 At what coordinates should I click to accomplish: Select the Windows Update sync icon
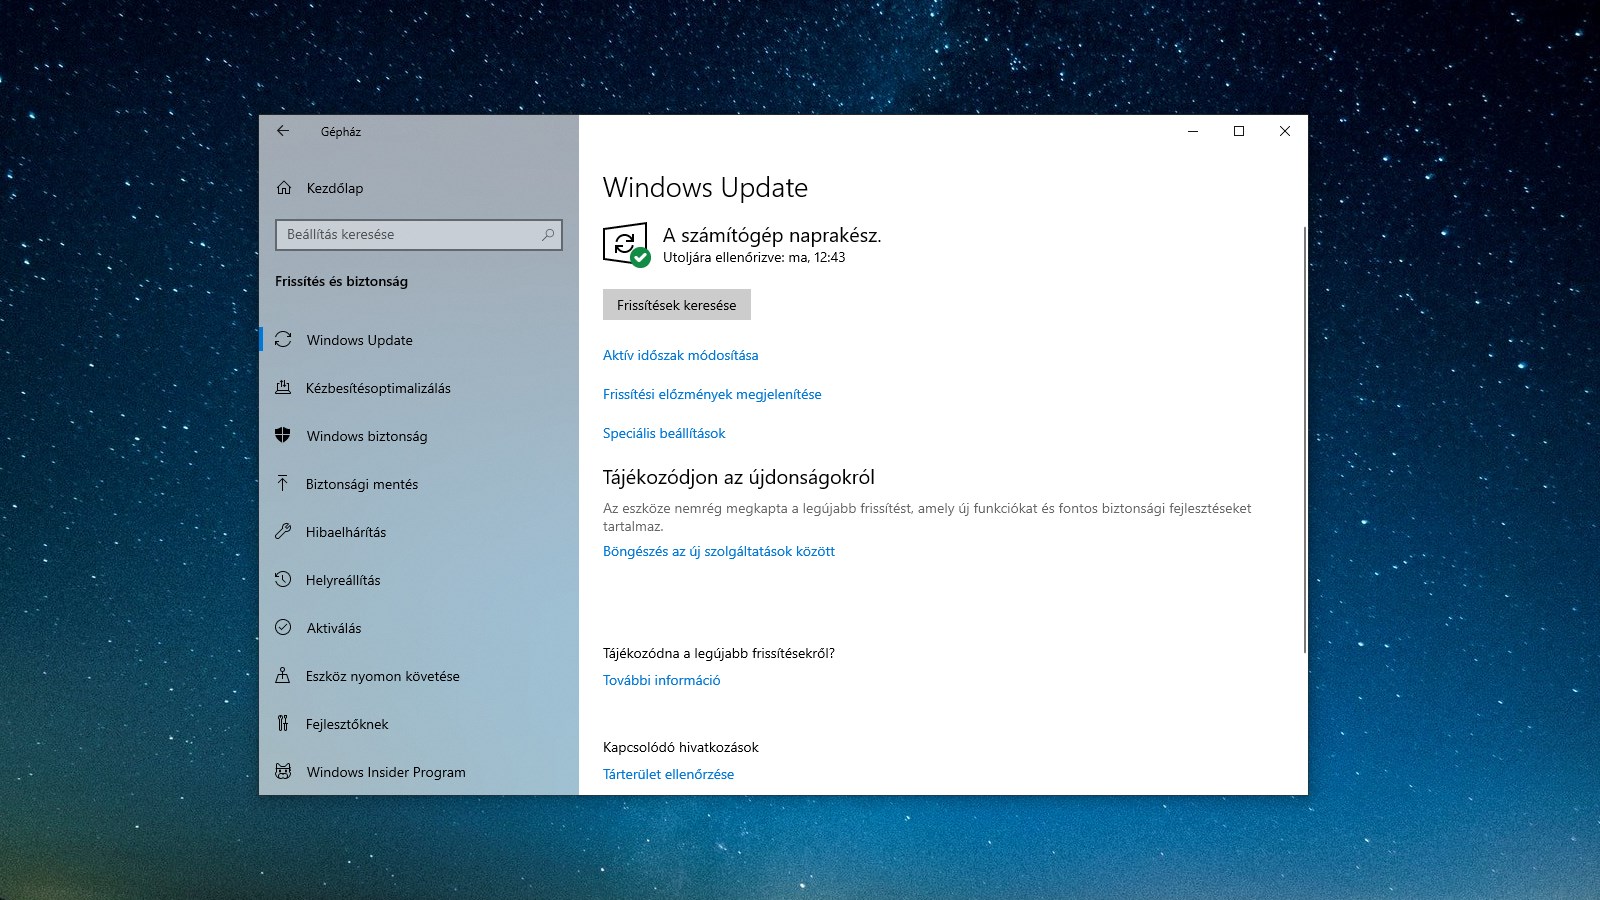283,340
